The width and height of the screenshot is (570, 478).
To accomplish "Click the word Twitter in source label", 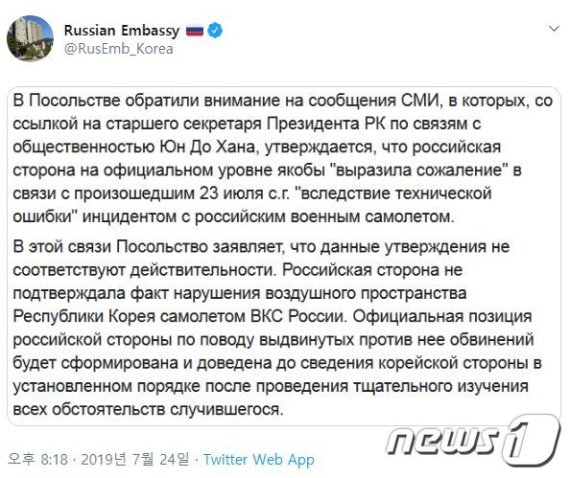I will [x=226, y=459].
